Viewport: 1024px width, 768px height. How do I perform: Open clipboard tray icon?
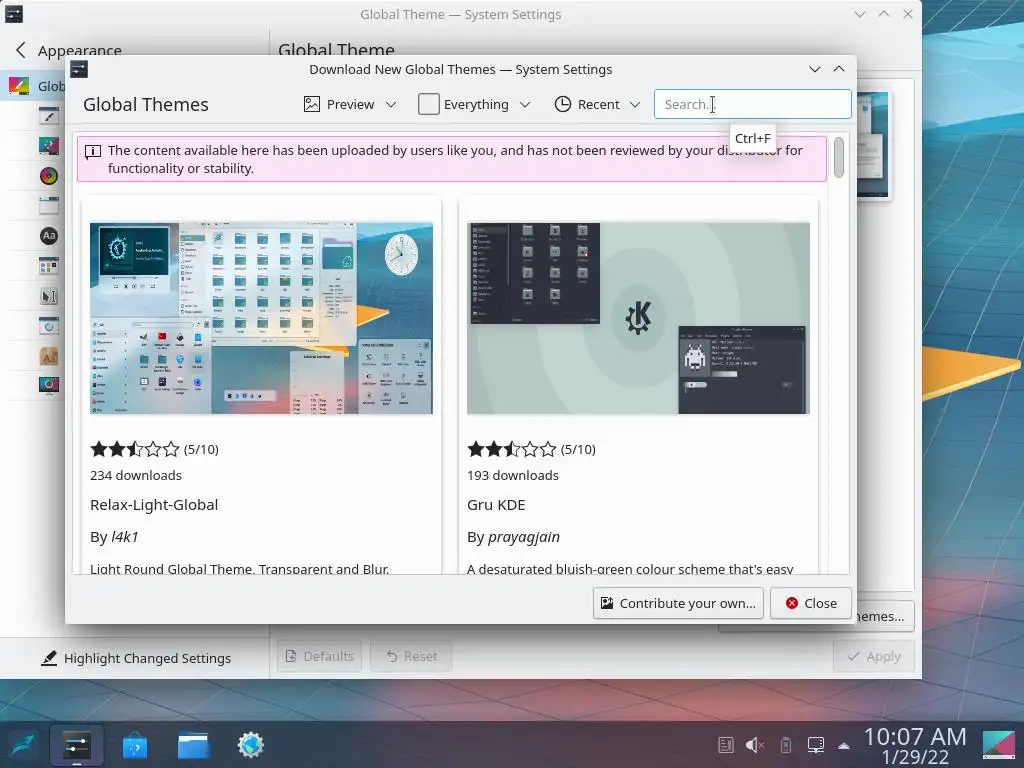pos(726,745)
